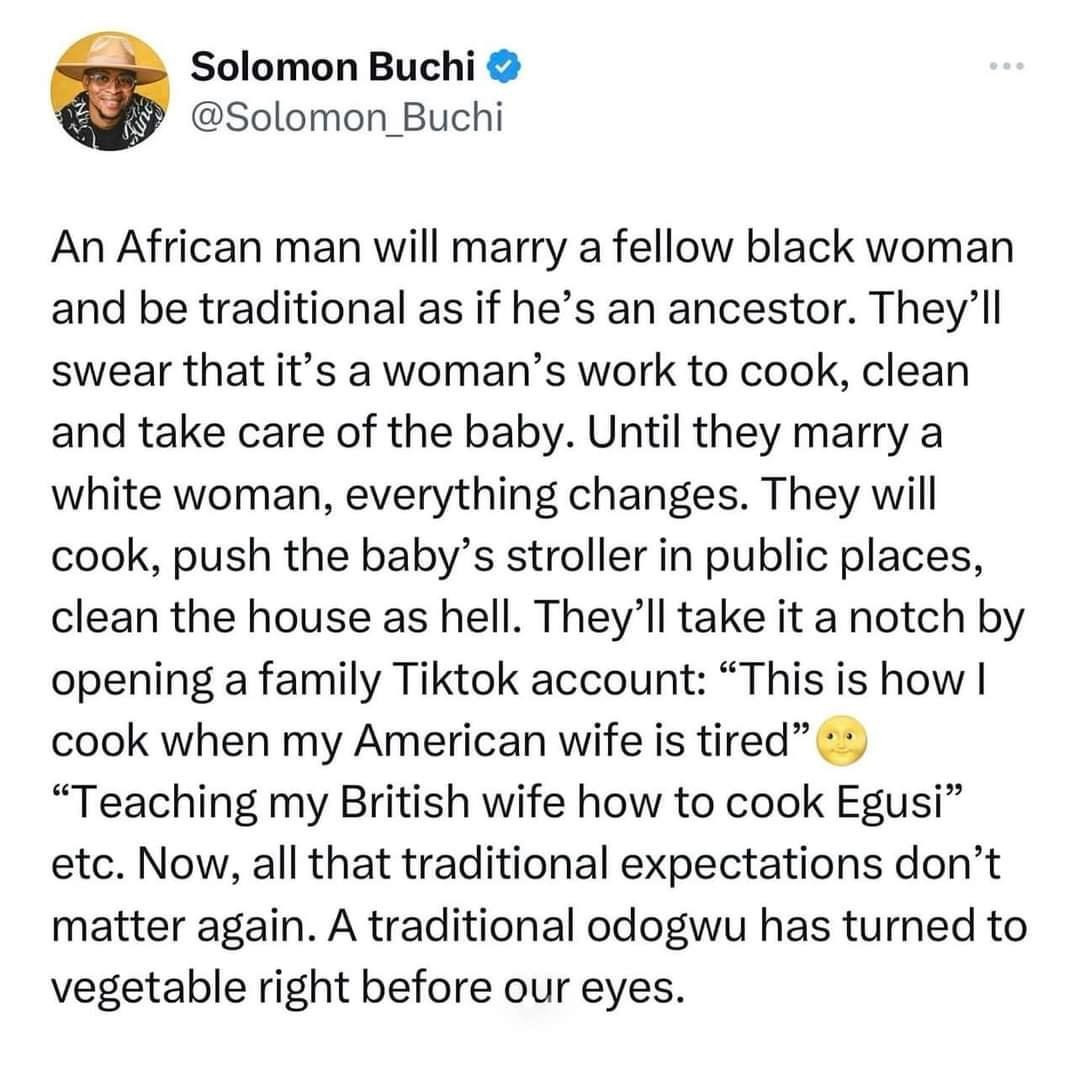Click the blue verified badge
The width and height of the screenshot is (1080, 1065).
coord(501,69)
